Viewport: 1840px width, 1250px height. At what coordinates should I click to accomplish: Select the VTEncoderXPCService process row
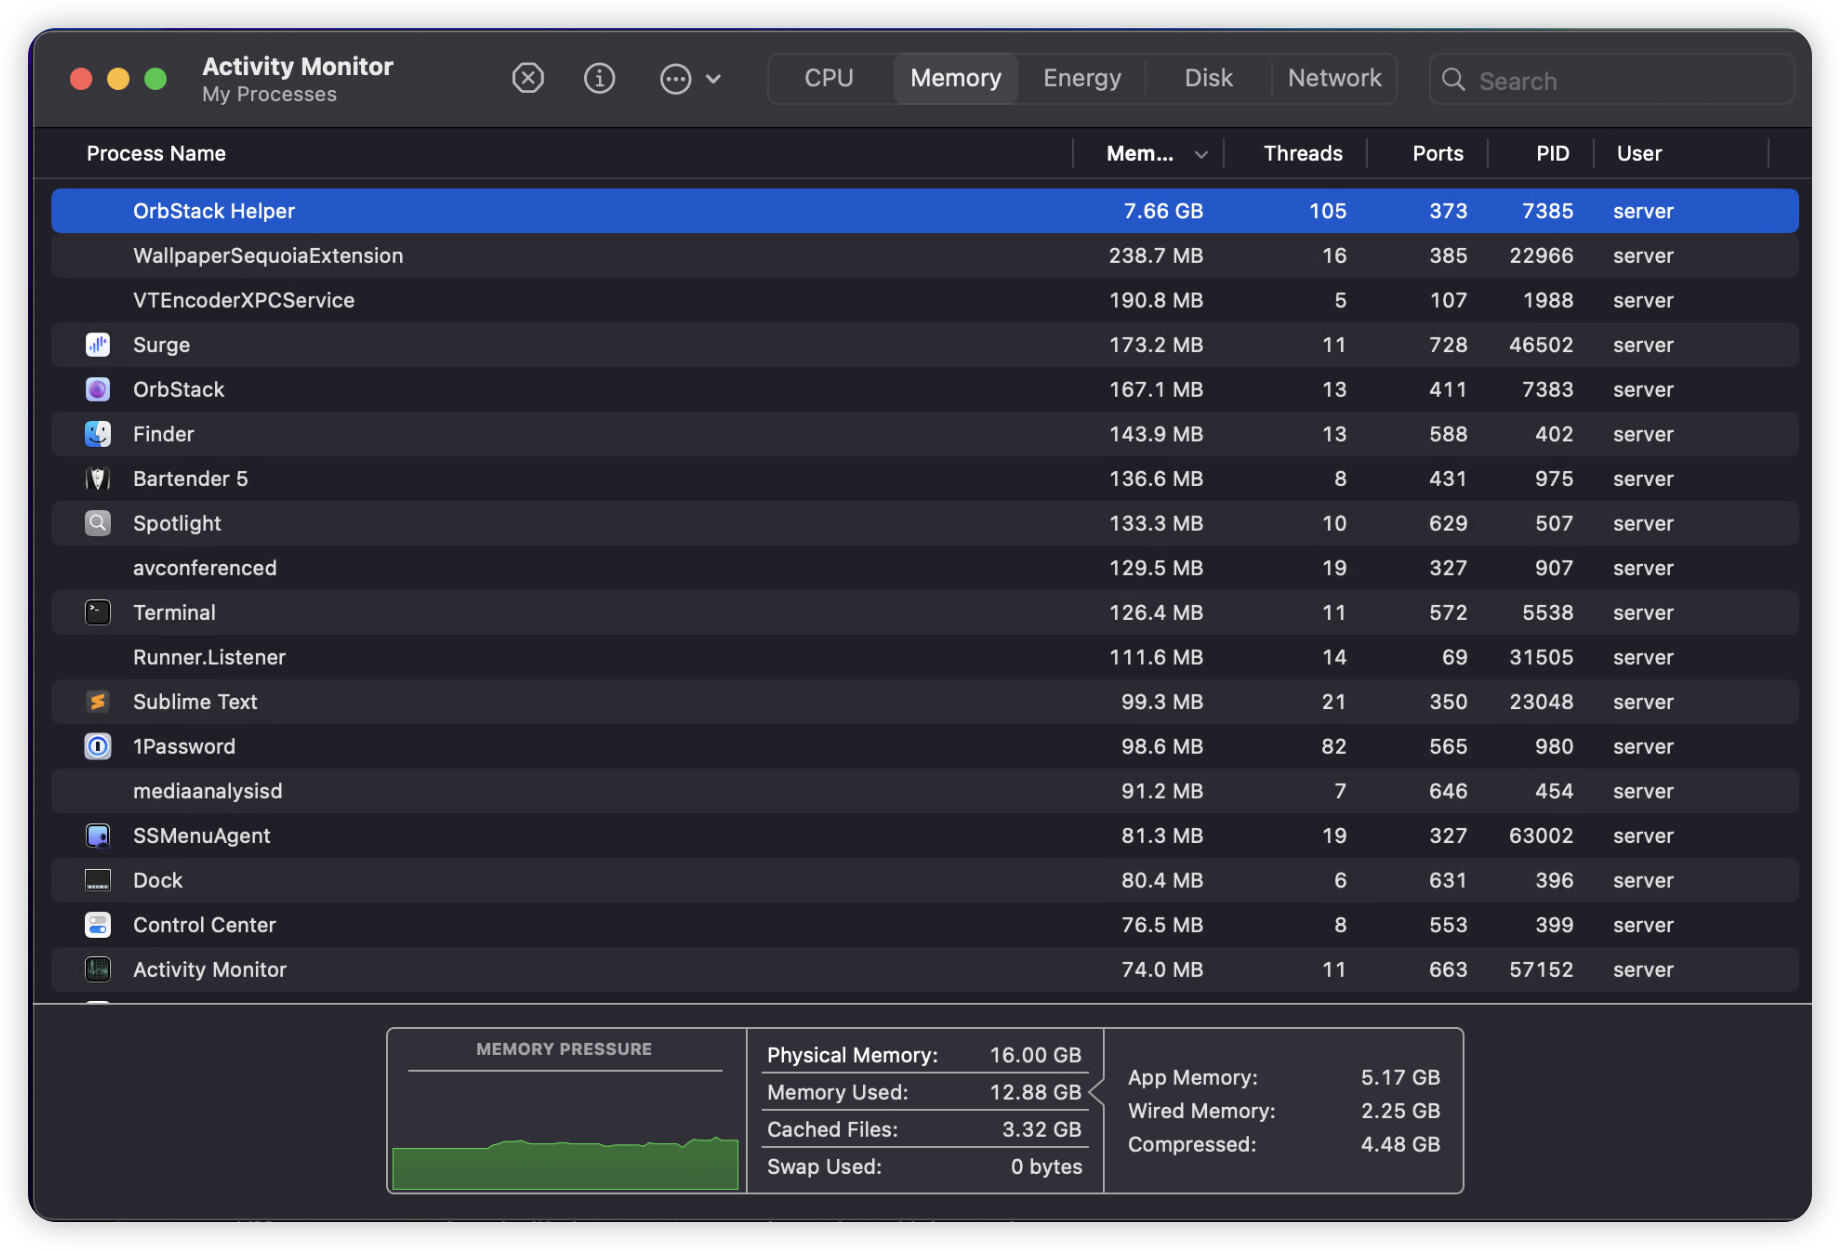point(925,300)
